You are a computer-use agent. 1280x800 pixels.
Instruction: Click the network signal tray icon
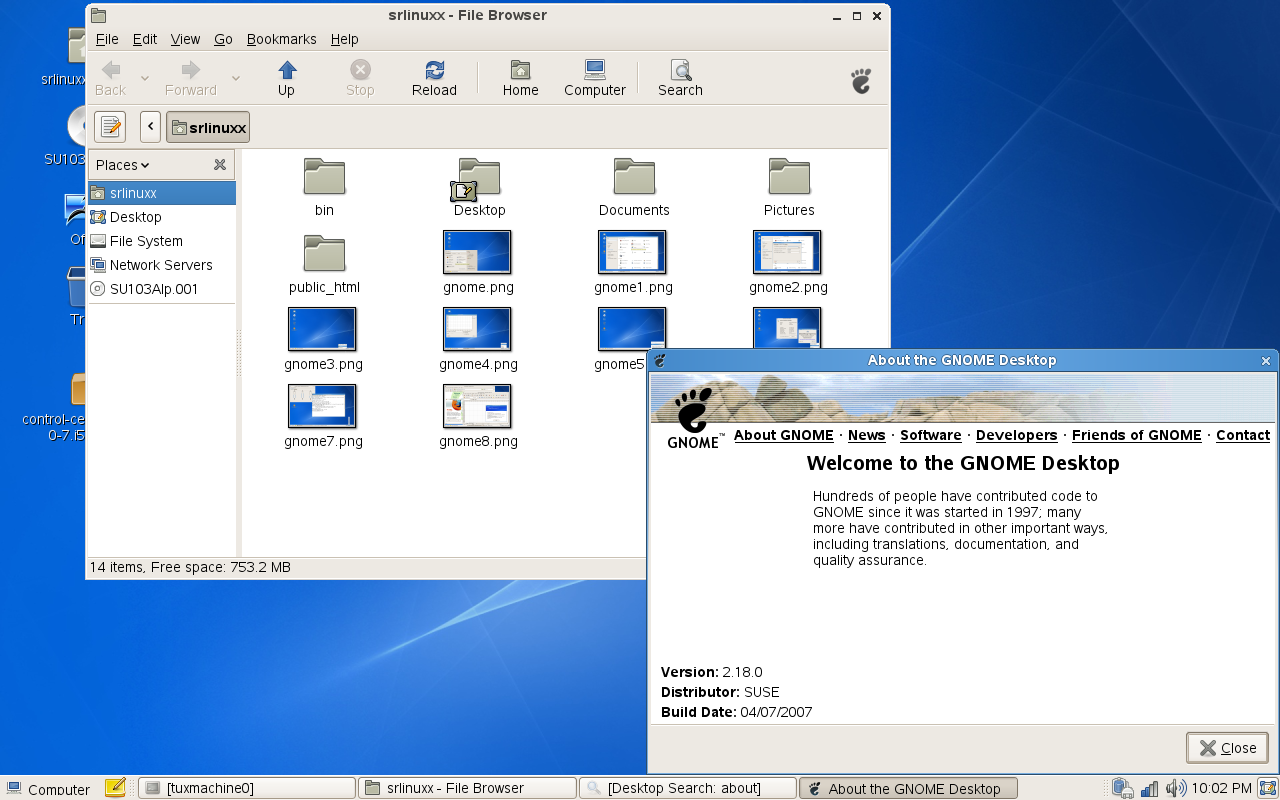[x=1150, y=789]
